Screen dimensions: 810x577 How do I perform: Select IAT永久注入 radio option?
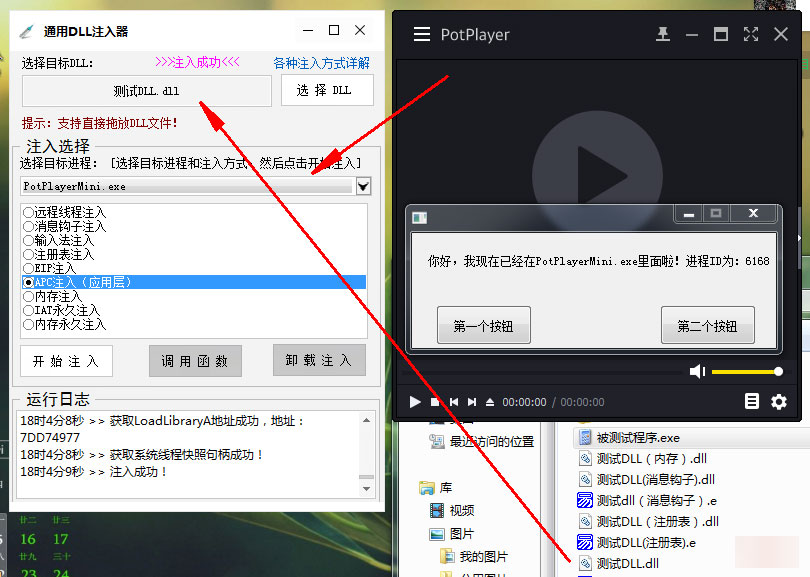pos(61,310)
